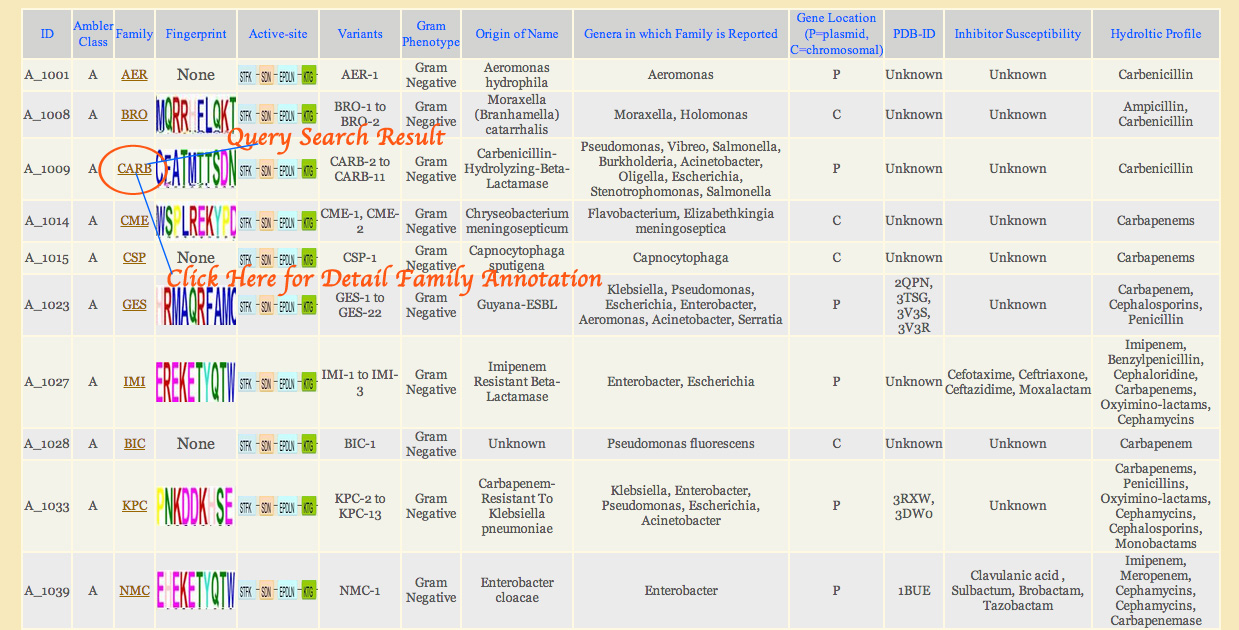
Task: Click the KPC row fingerprint sequence logo
Action: [x=196, y=506]
